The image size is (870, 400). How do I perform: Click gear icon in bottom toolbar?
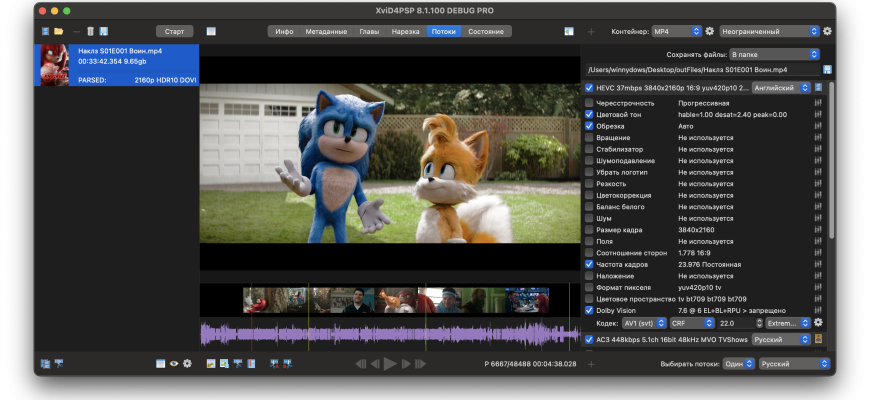pos(187,364)
